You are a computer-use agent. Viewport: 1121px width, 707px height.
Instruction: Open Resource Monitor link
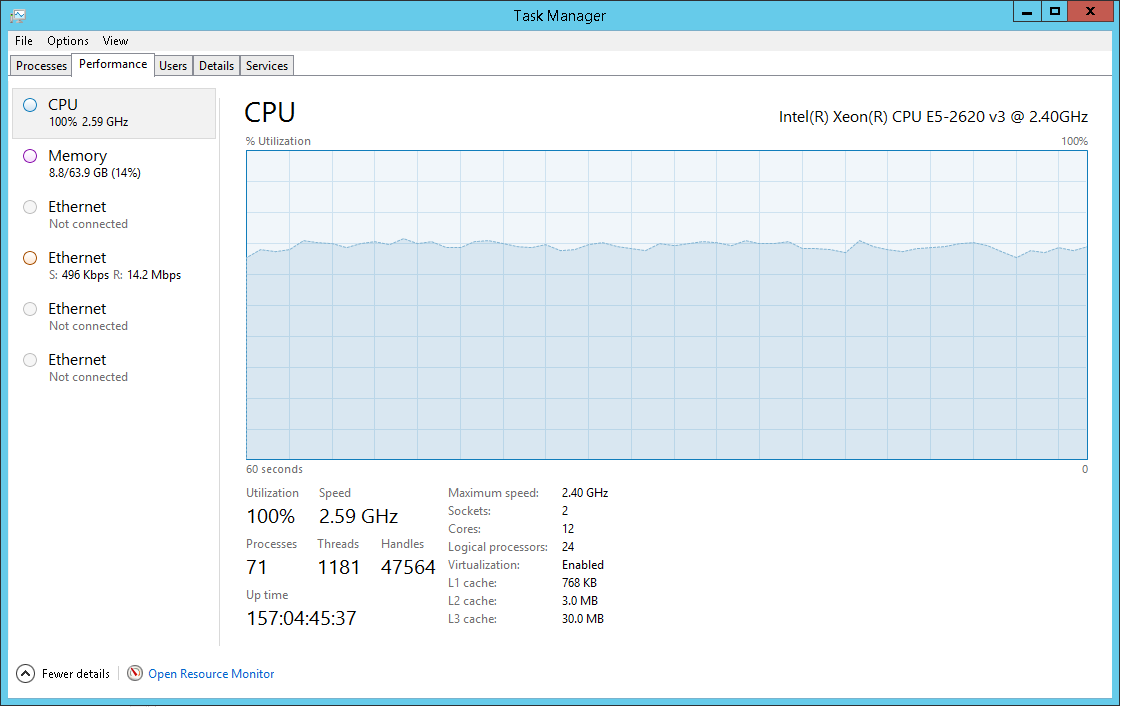(211, 674)
